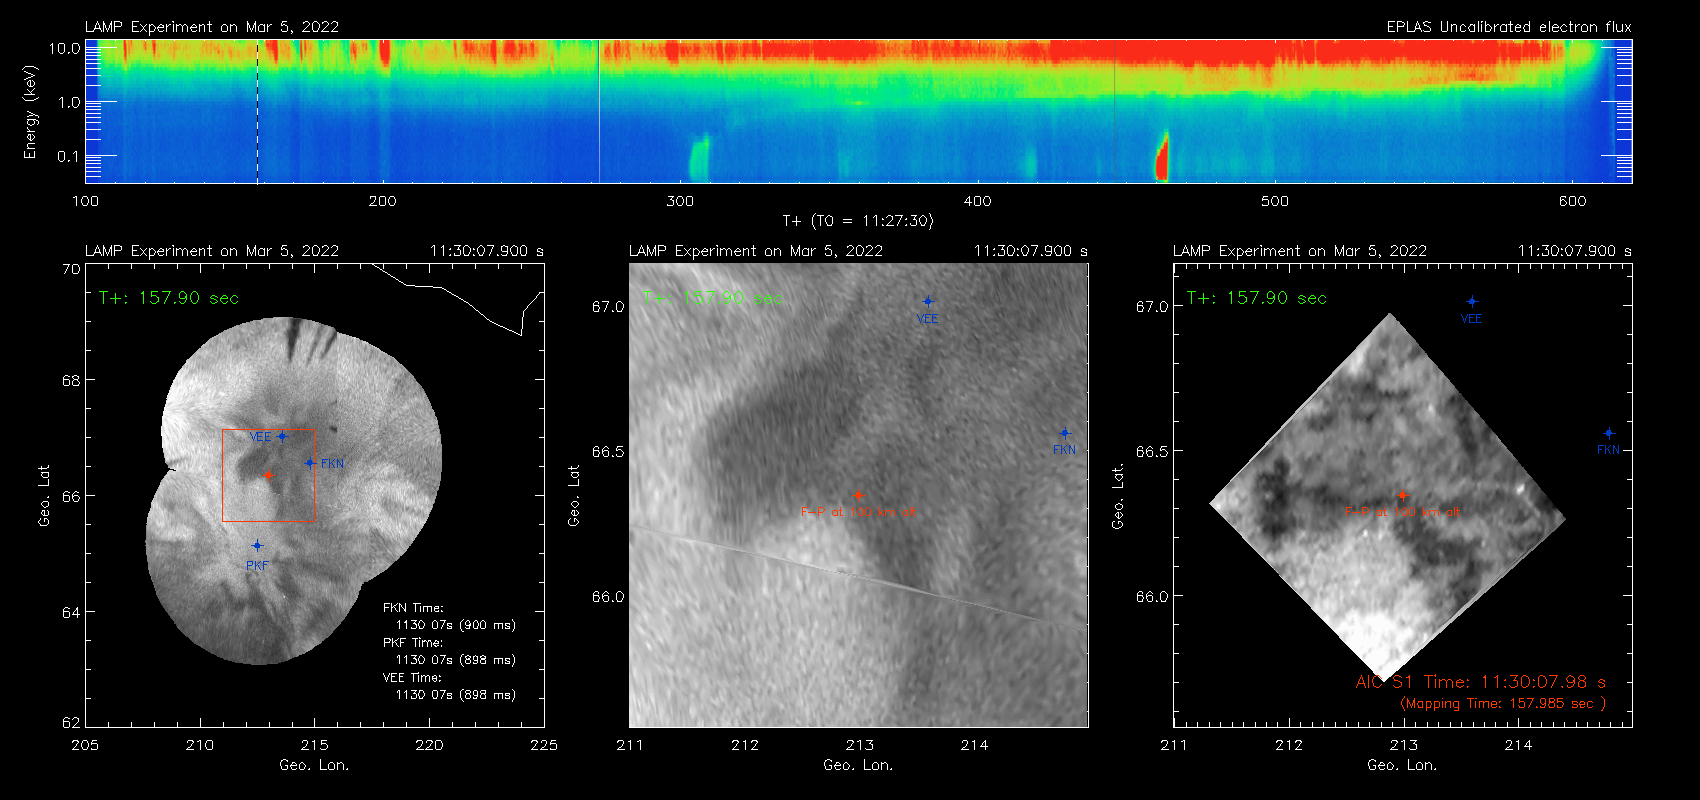Select the FKN station marker in right panel
The width and height of the screenshot is (1700, 800).
(1609, 433)
